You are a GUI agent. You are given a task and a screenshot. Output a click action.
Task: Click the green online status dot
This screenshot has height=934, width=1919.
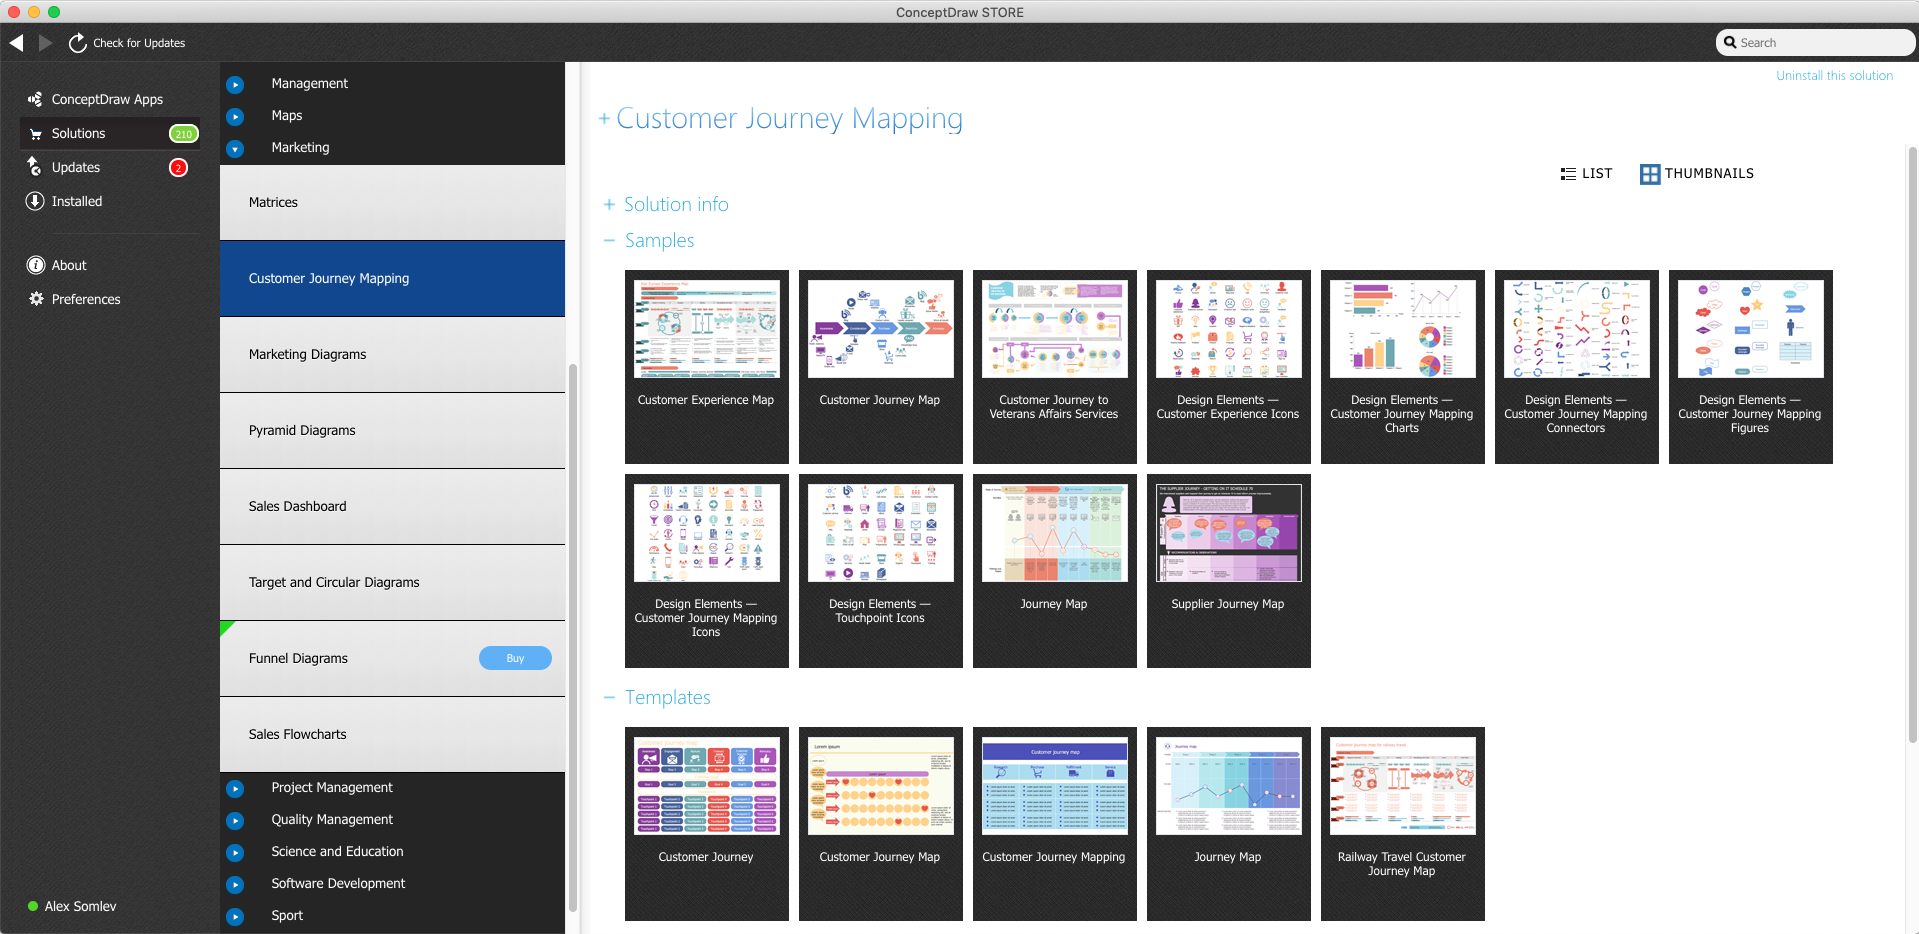(x=33, y=906)
